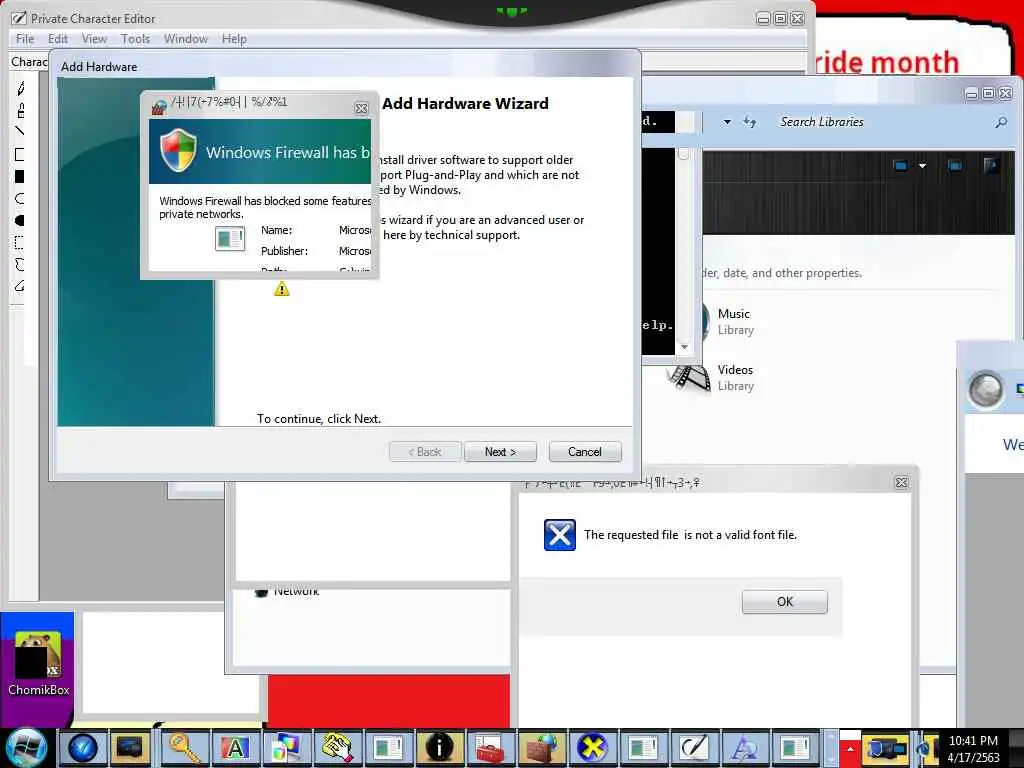Show hidden tray icons arrow
1024x768 pixels.
click(x=850, y=748)
